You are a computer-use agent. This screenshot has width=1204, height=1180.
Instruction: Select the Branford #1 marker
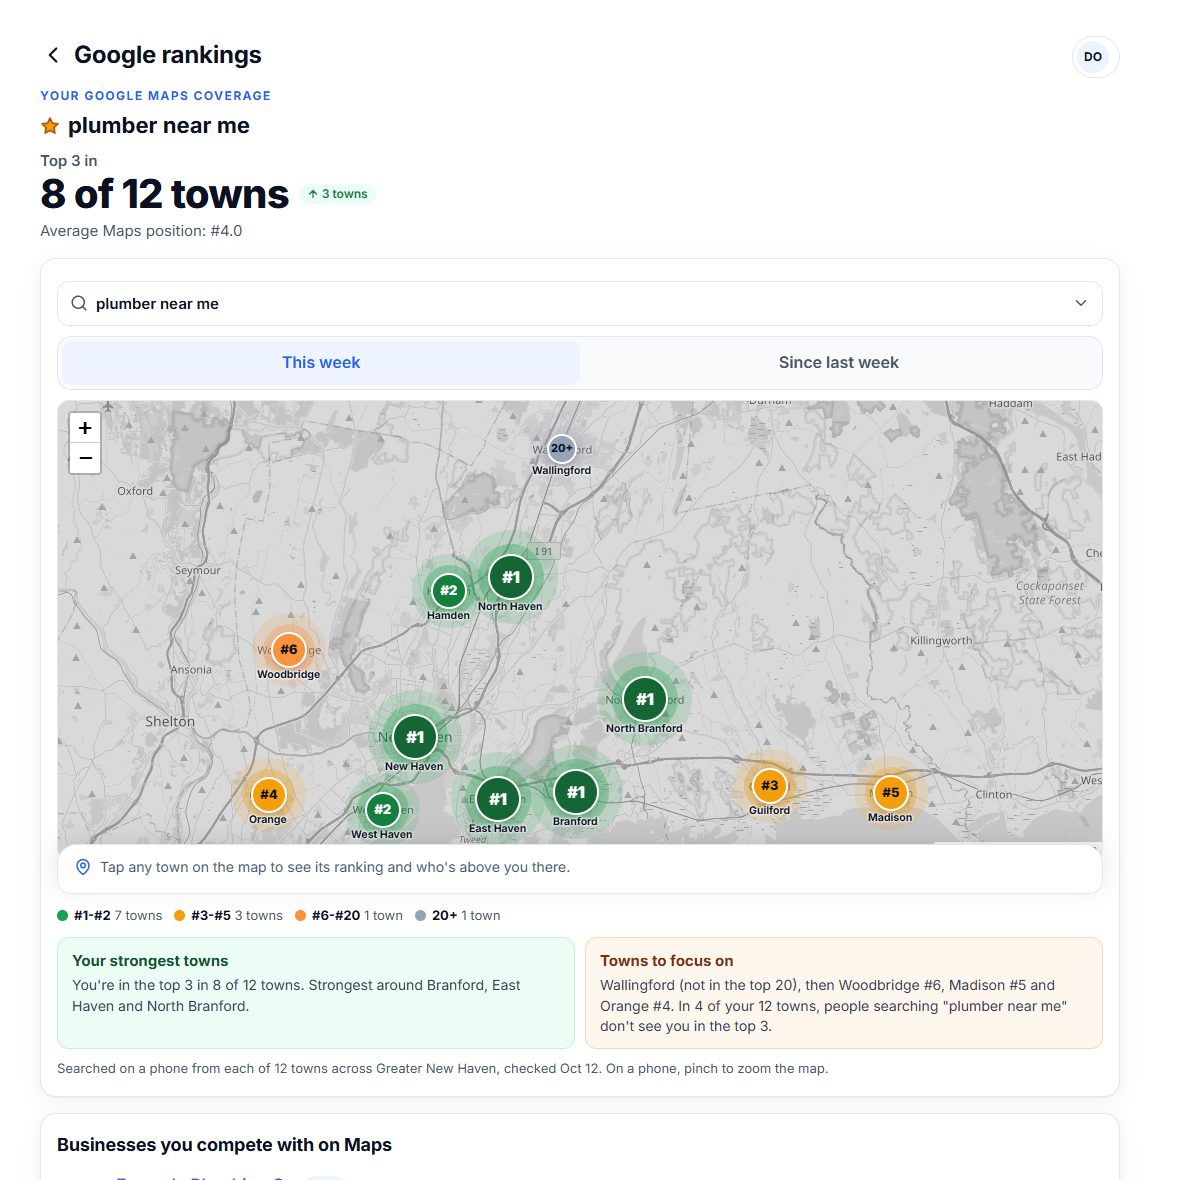pos(576,792)
